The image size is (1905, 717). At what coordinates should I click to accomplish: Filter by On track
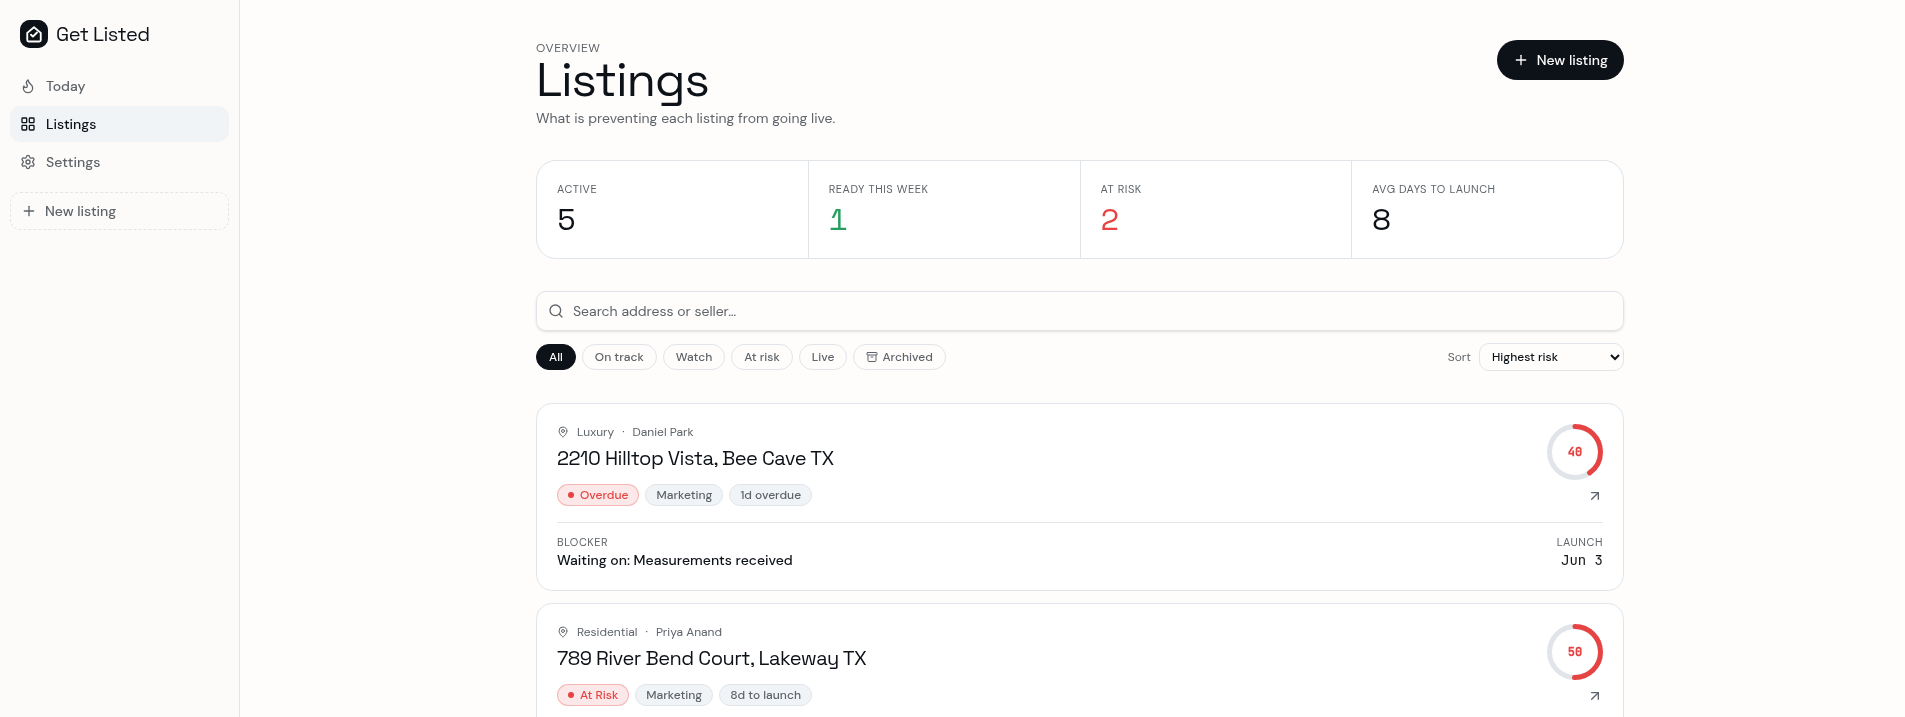[619, 357]
